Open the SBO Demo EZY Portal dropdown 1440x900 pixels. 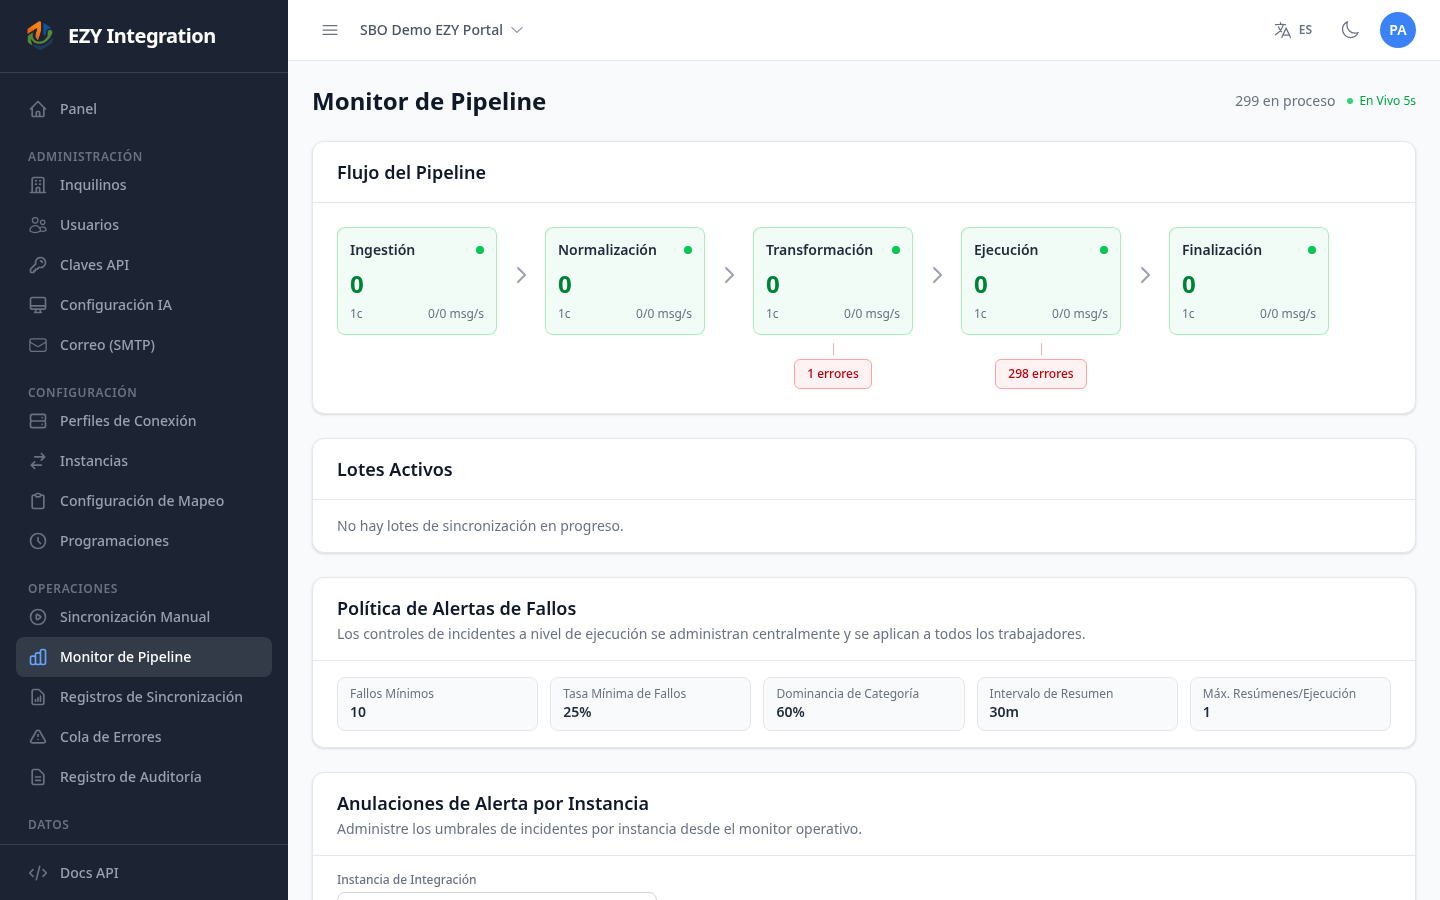coord(441,30)
